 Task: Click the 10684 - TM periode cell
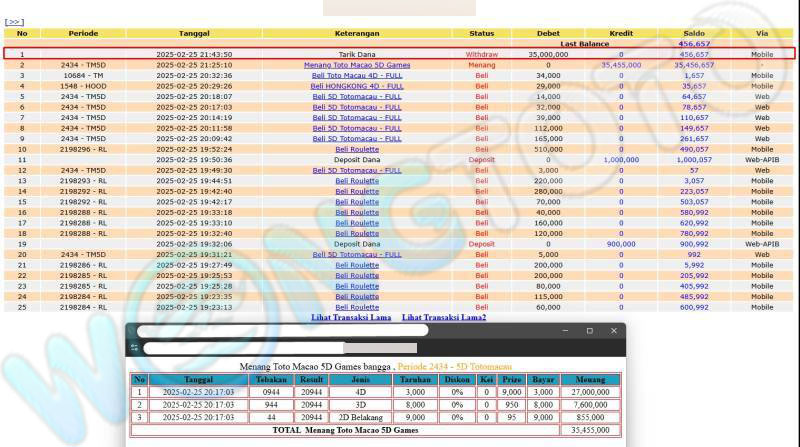click(x=83, y=76)
